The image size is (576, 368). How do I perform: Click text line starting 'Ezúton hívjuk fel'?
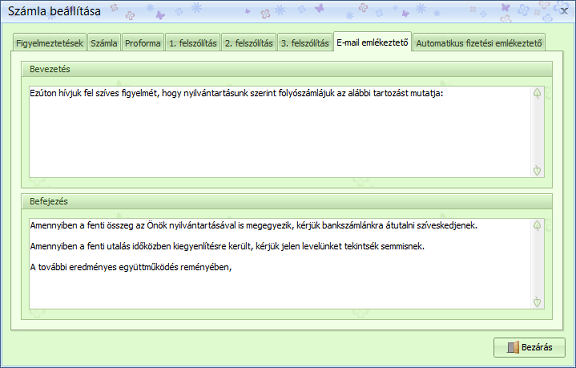[x=236, y=93]
